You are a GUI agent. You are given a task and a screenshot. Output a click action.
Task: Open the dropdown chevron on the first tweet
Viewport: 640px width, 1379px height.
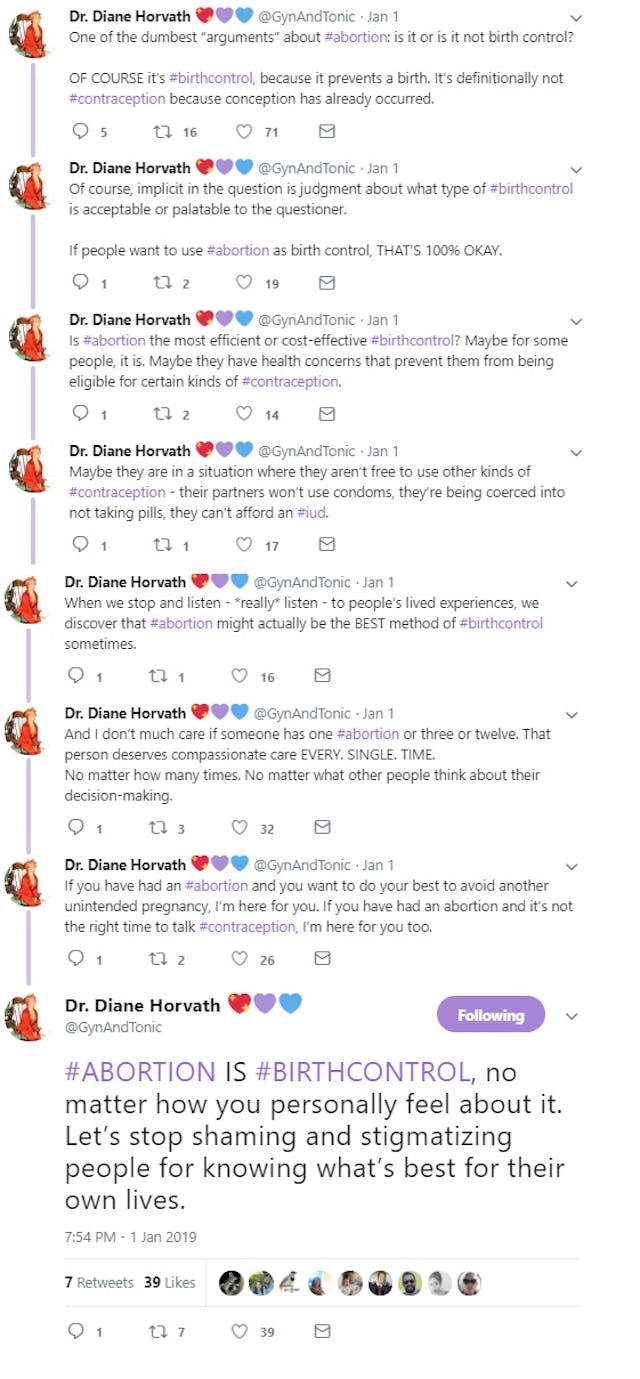[575, 18]
